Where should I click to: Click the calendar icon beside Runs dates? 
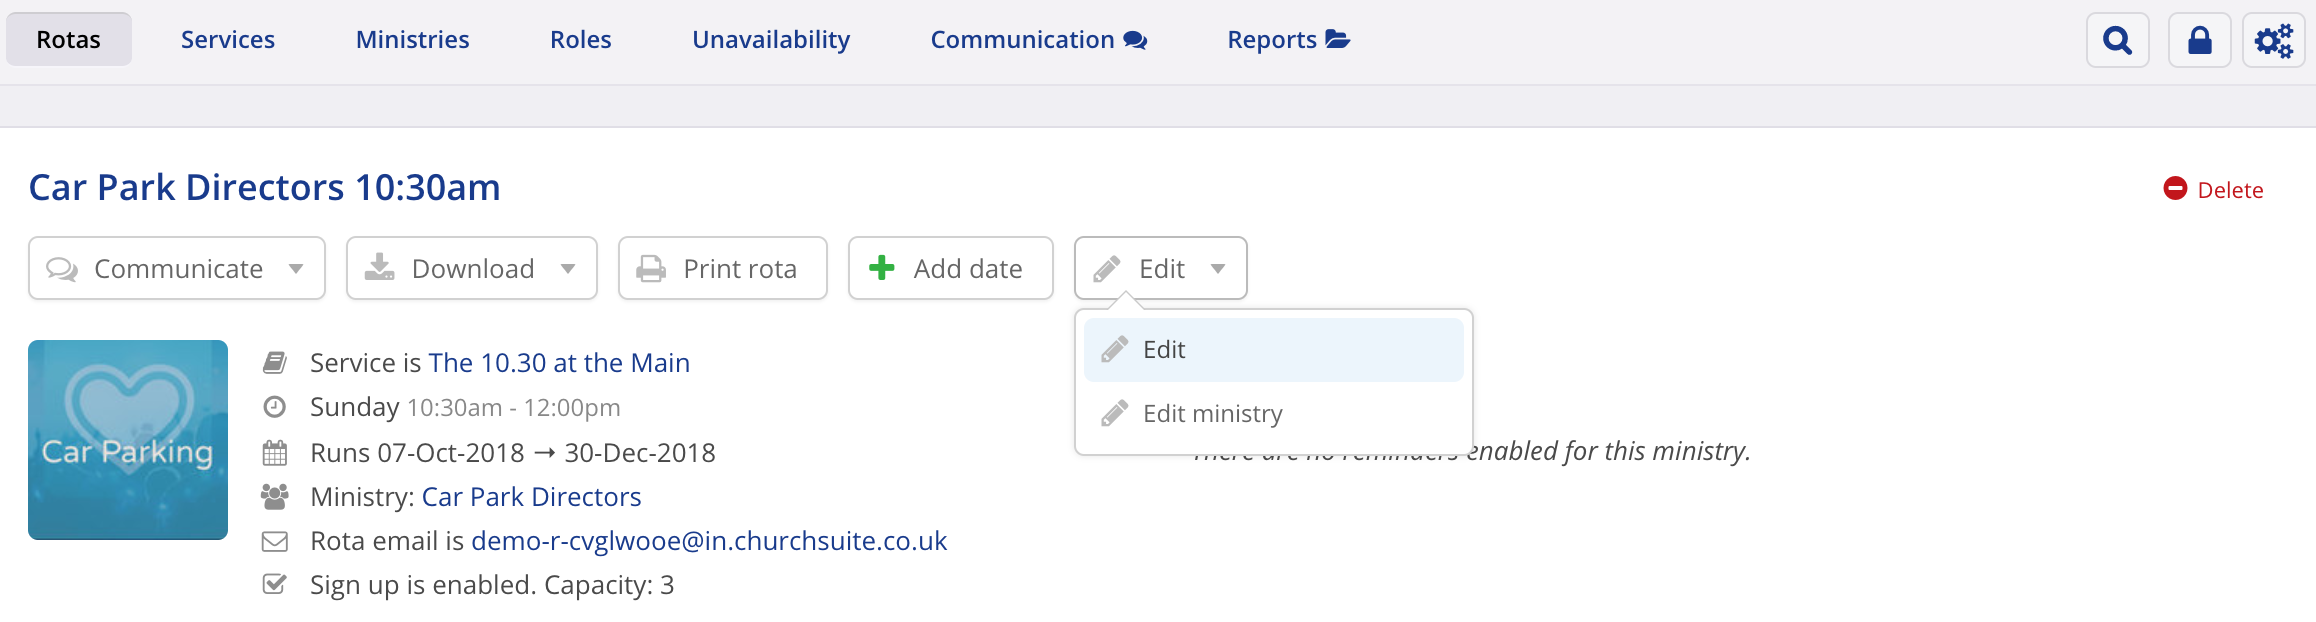(x=274, y=453)
